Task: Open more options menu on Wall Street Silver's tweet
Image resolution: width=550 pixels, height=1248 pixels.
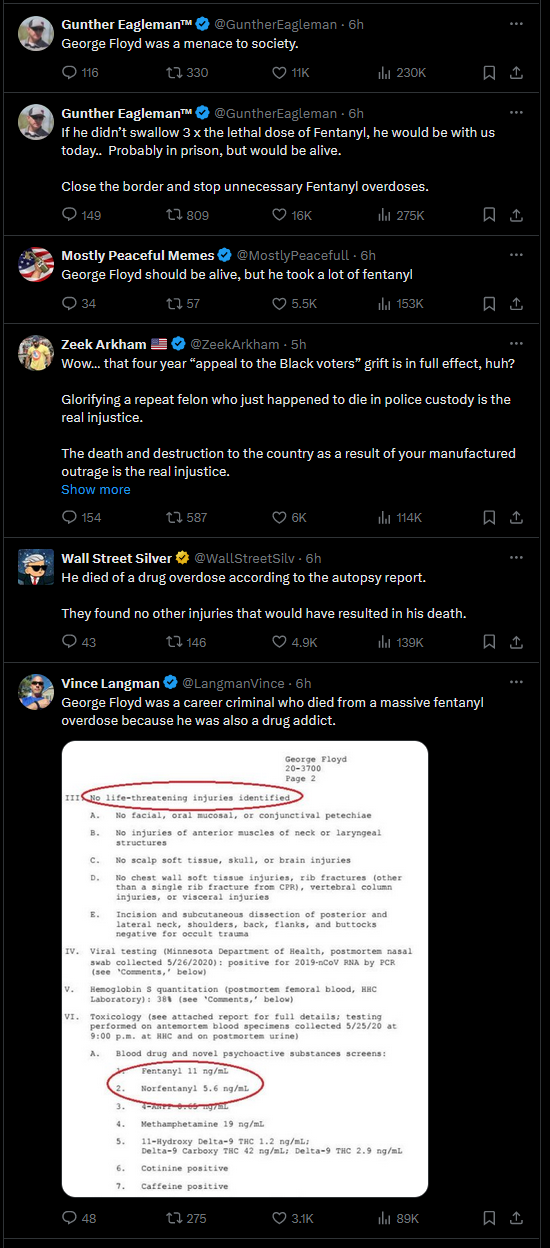Action: pyautogui.click(x=517, y=557)
